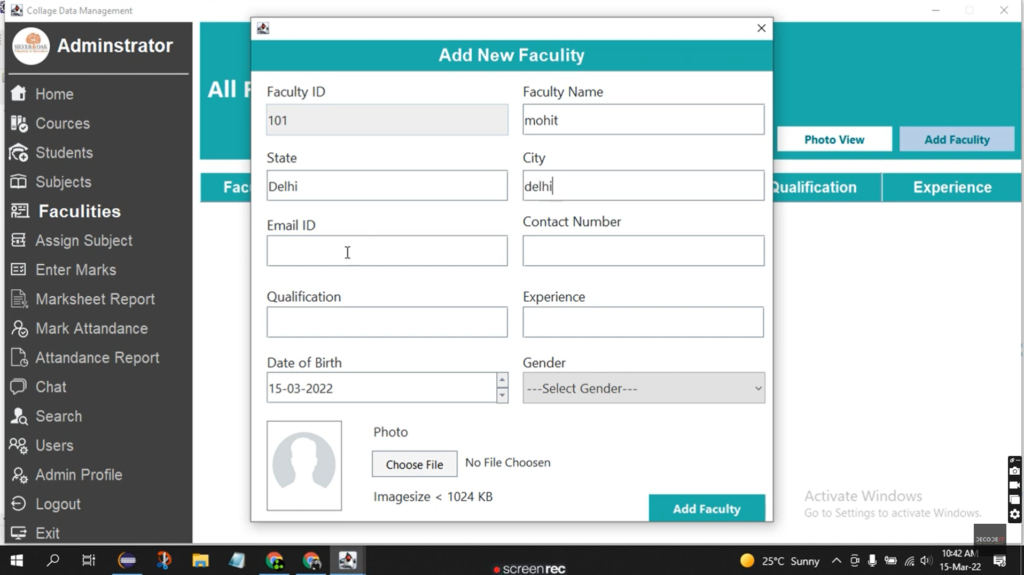Click the Add Faculty submit button in dialog
The image size is (1024, 575).
tap(707, 508)
